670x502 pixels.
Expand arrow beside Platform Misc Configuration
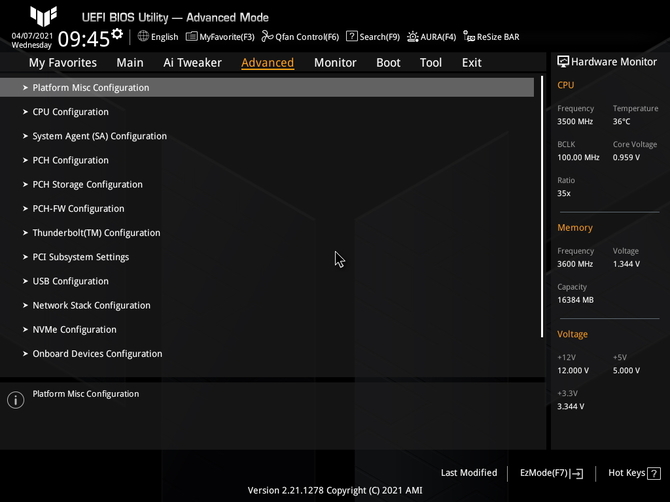(x=25, y=88)
